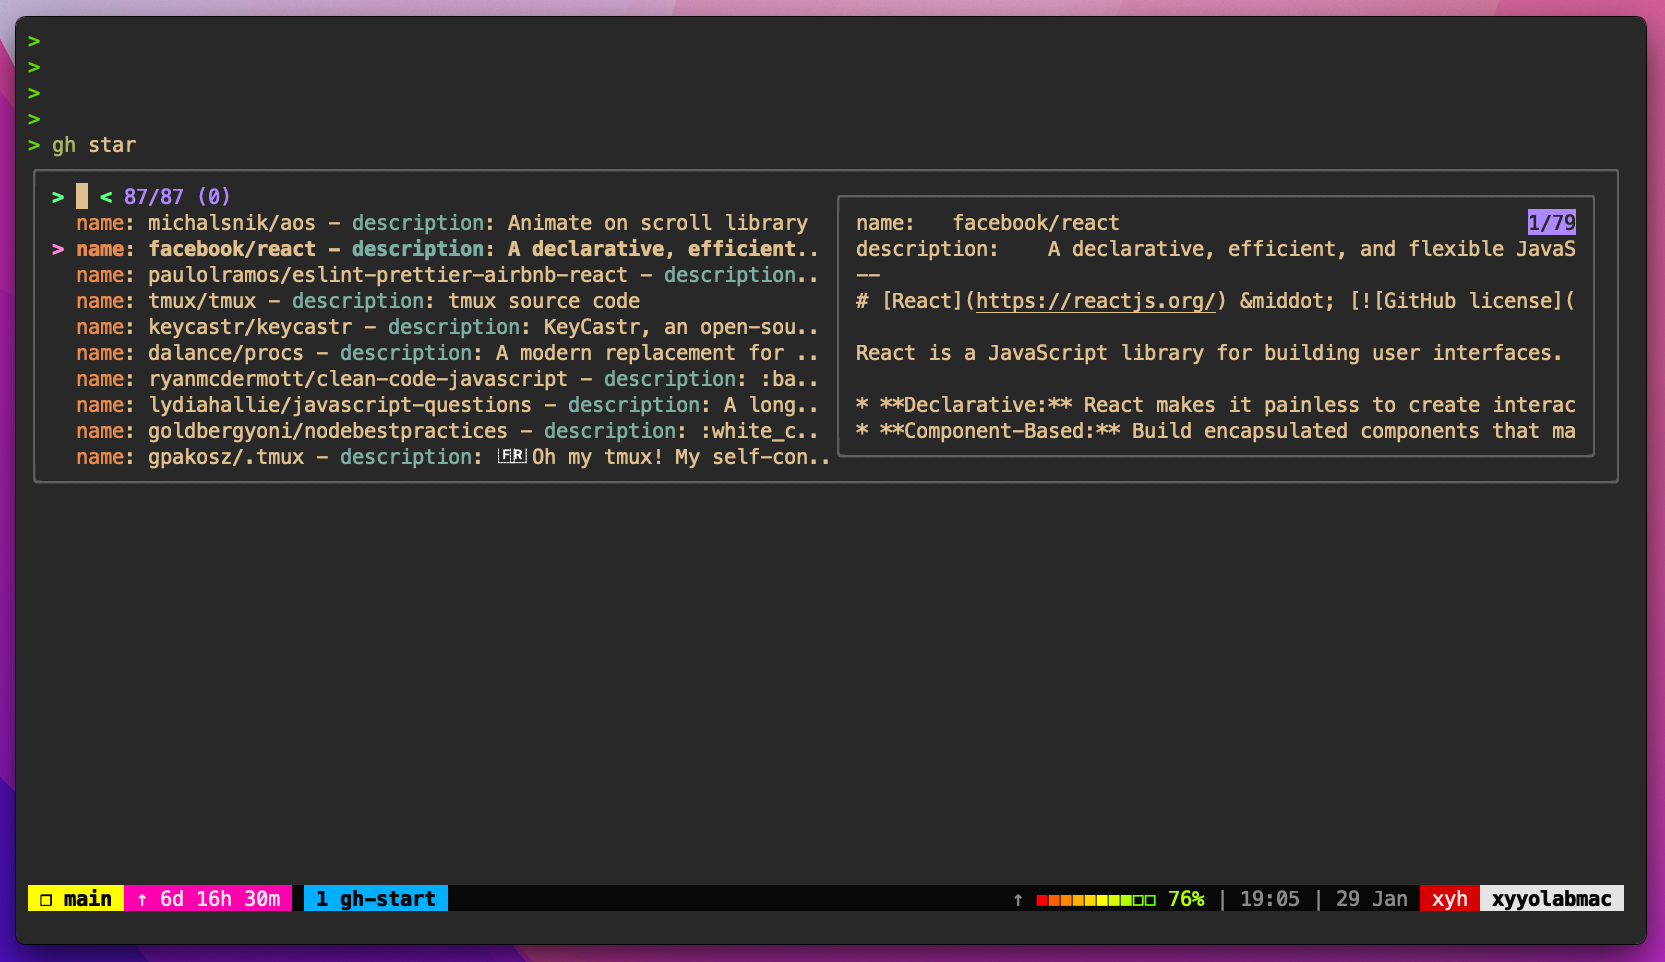The image size is (1665, 962).
Task: Click the fzf search input cursor
Action: pyautogui.click(x=82, y=196)
